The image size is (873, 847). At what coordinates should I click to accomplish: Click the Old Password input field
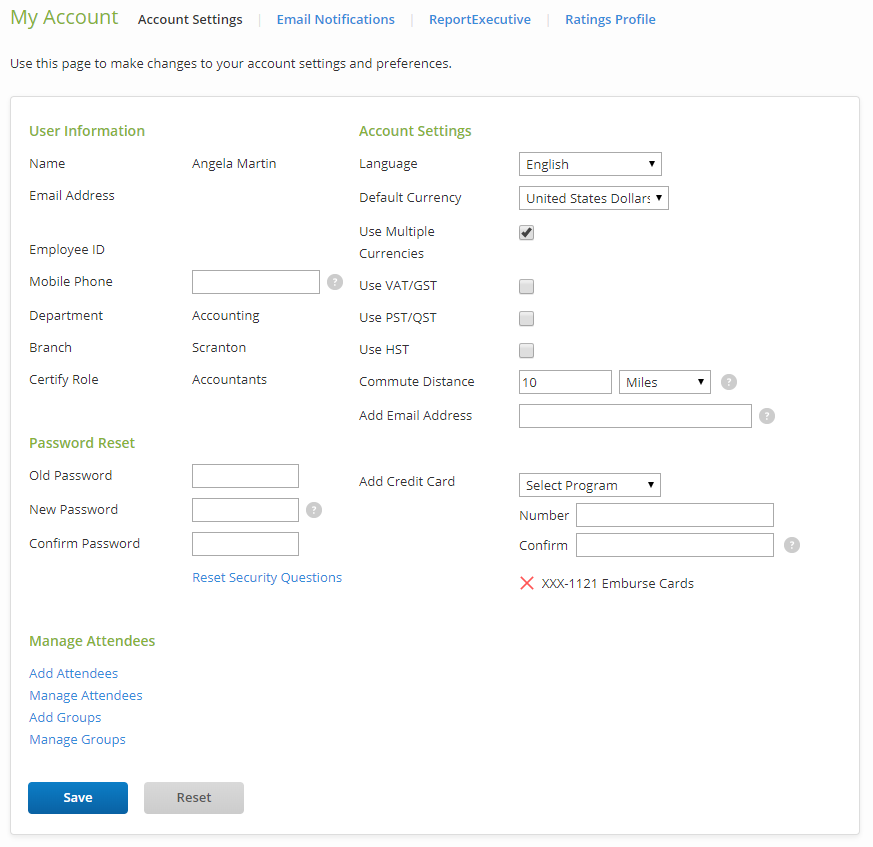click(245, 475)
